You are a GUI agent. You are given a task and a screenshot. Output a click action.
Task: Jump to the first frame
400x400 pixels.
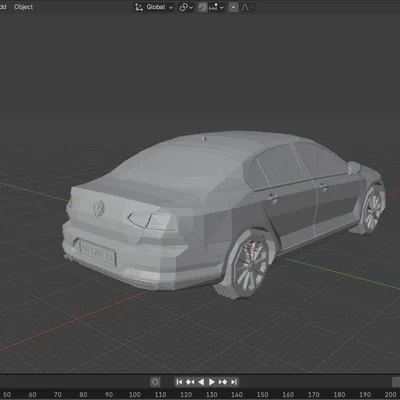point(179,382)
